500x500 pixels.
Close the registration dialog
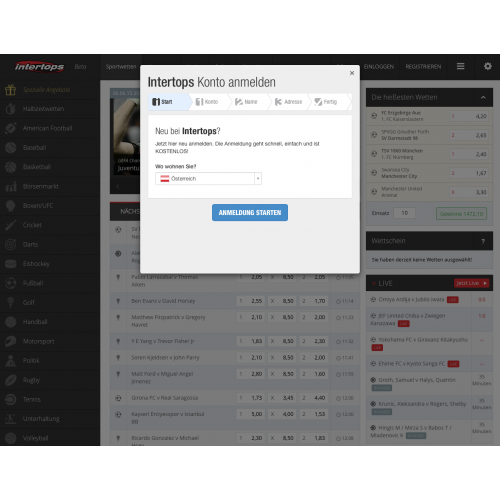pos(352,73)
